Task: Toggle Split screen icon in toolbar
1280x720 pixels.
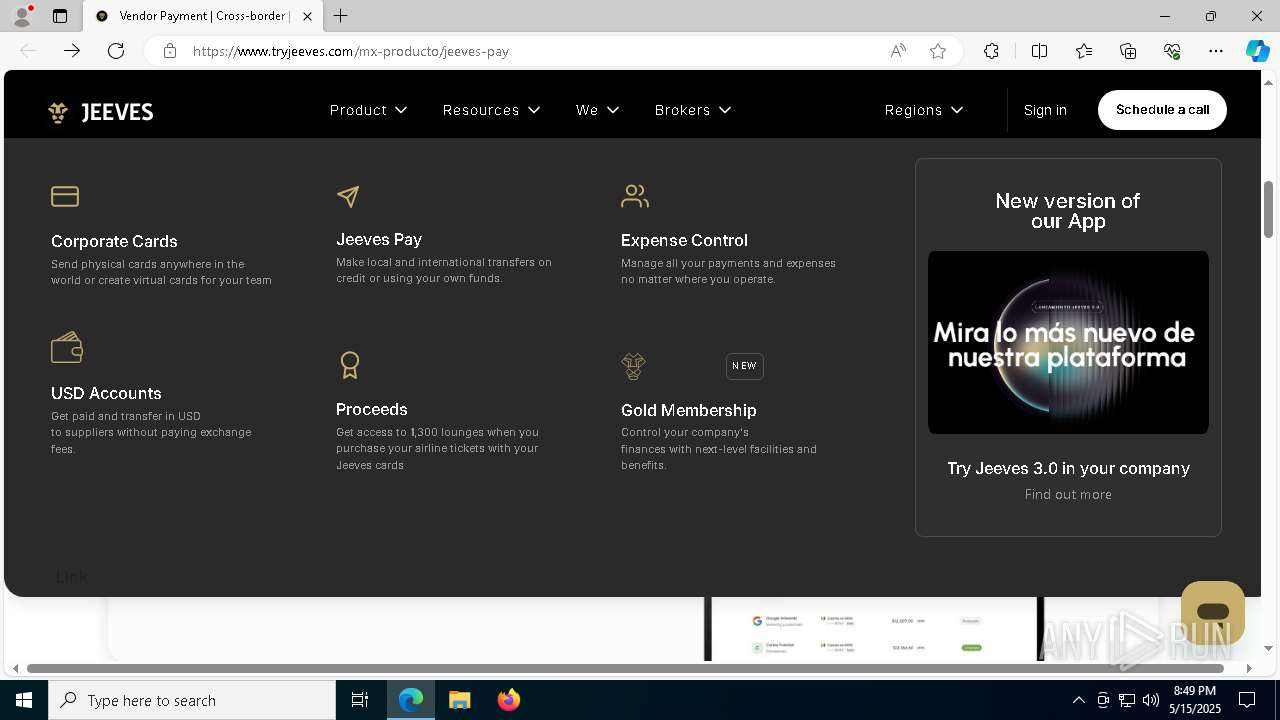Action: 1039,51
